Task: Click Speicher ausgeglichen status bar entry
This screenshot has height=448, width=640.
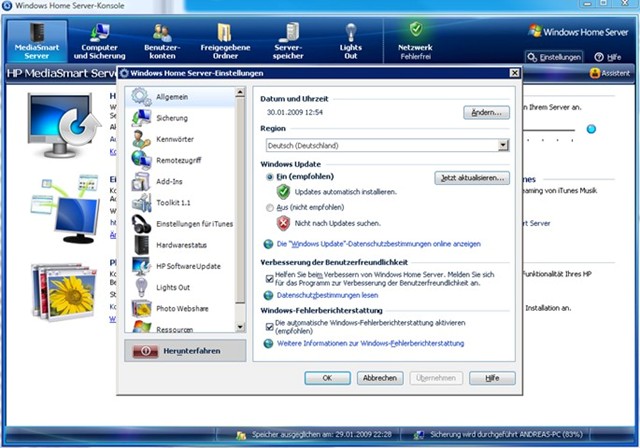Action: [x=322, y=435]
